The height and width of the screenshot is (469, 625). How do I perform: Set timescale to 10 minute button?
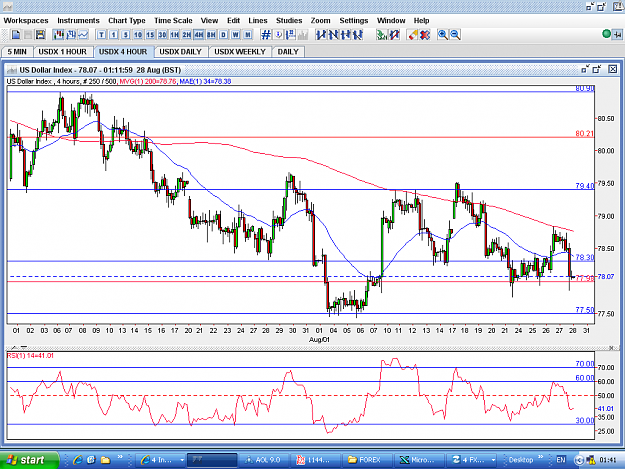(138, 35)
